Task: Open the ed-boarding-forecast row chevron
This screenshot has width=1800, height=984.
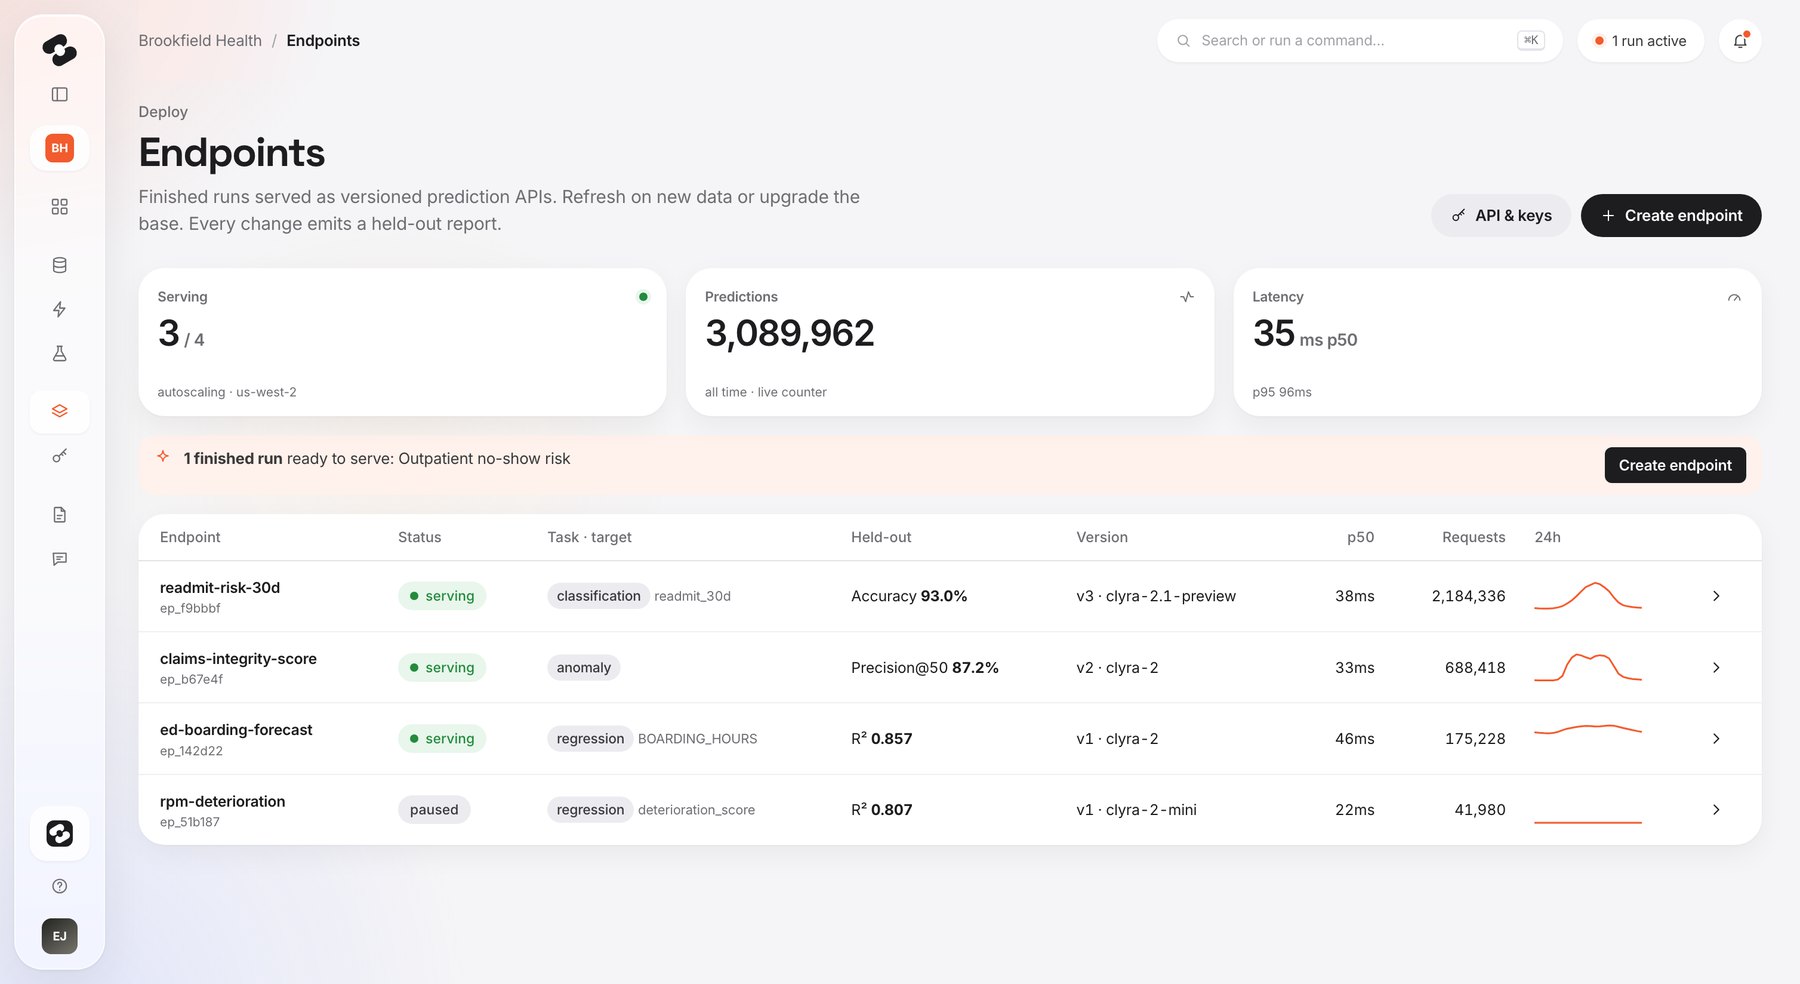Action: pyautogui.click(x=1716, y=738)
